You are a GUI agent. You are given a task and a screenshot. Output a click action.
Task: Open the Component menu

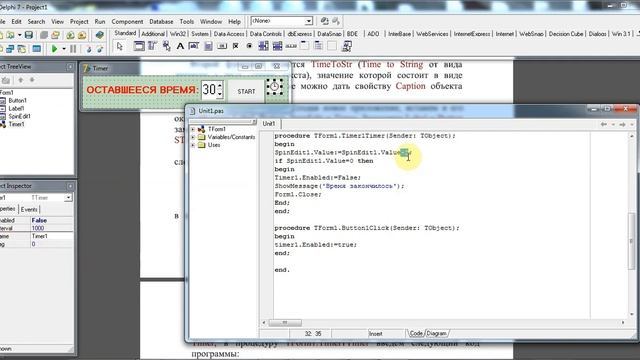pyautogui.click(x=127, y=21)
